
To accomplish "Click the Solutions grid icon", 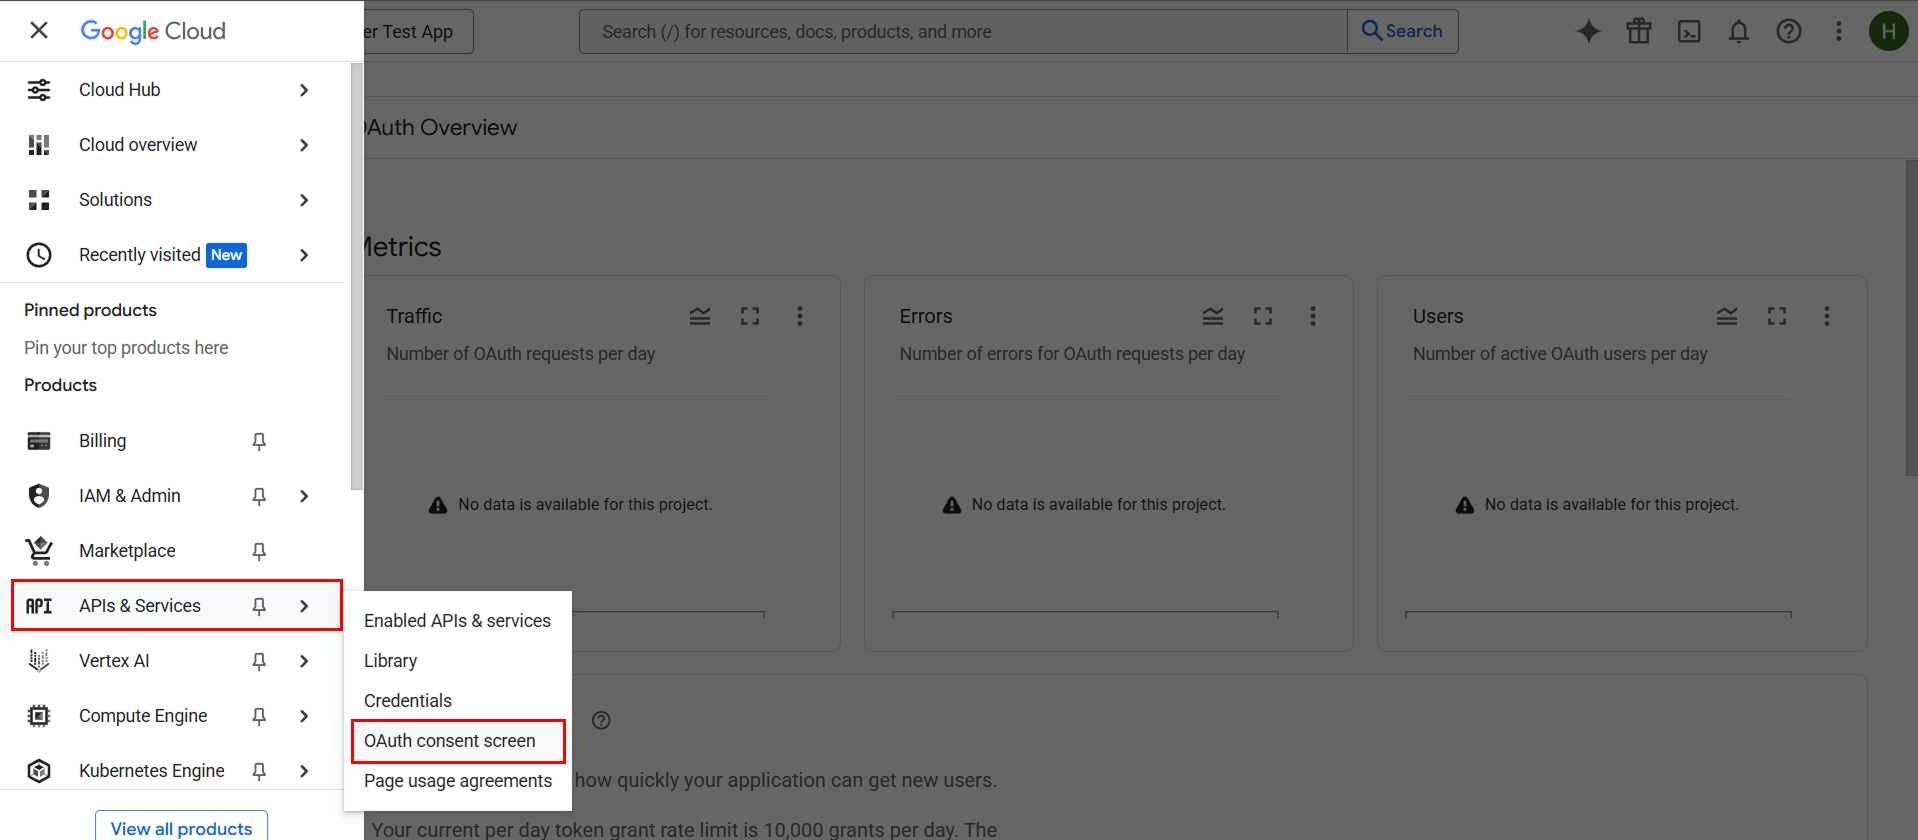I will (x=39, y=200).
